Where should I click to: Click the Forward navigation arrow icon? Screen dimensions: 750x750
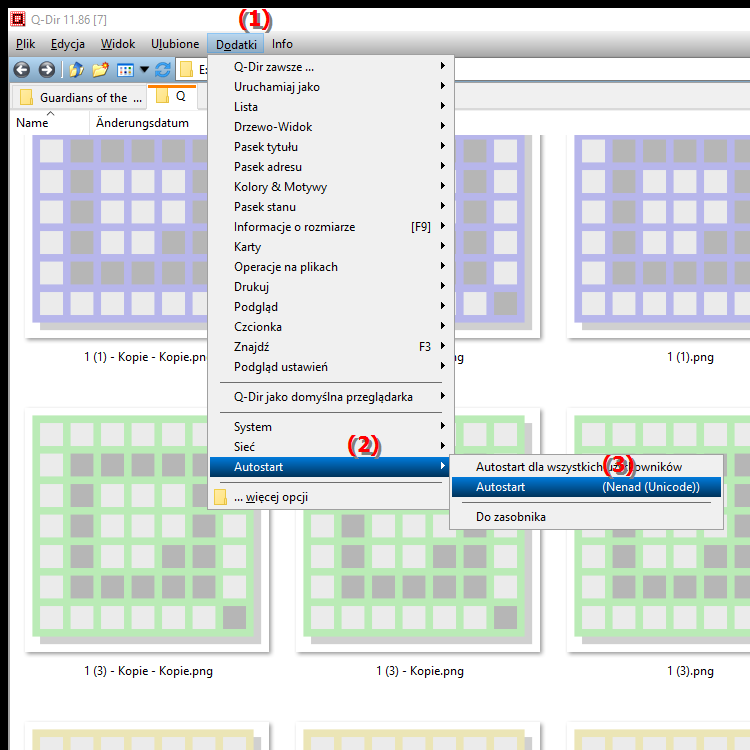point(46,70)
